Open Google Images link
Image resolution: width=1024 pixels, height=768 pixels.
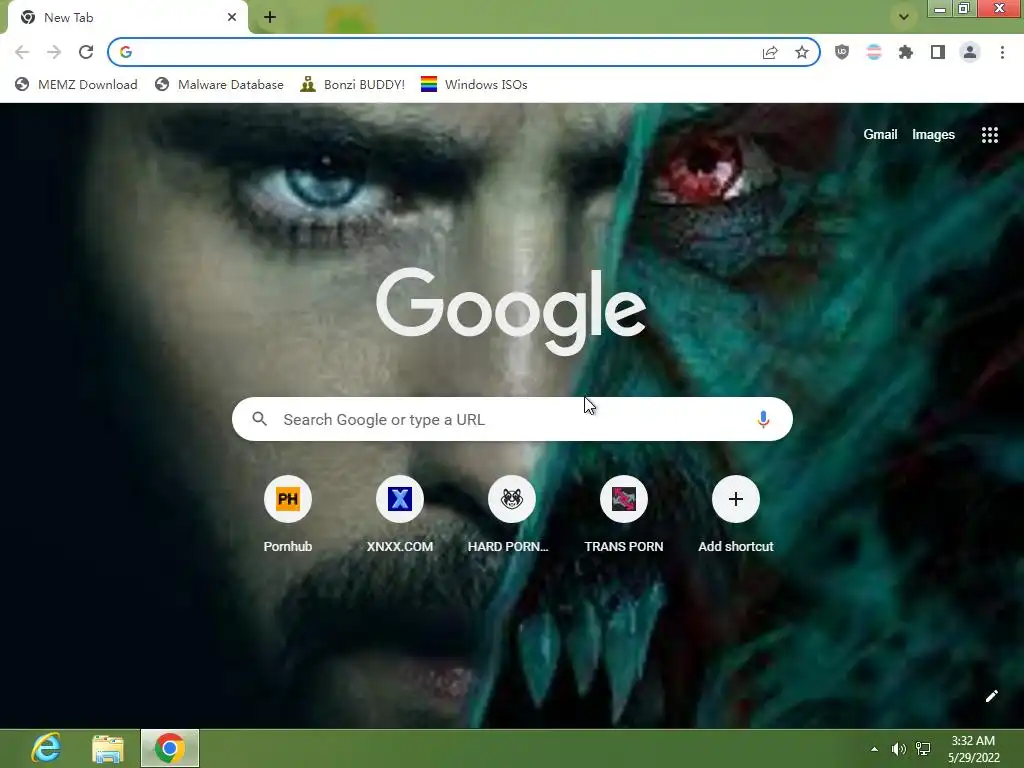933,135
